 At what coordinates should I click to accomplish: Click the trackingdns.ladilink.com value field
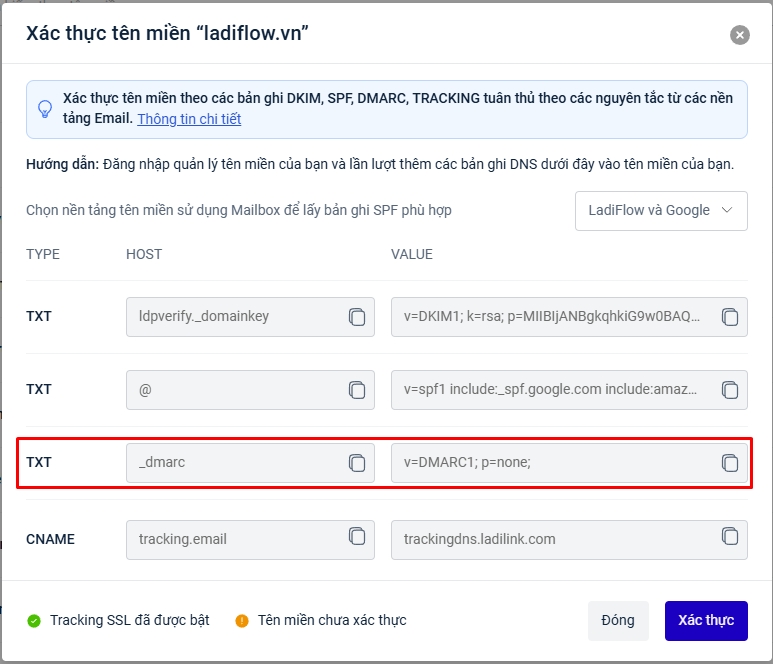coord(552,539)
